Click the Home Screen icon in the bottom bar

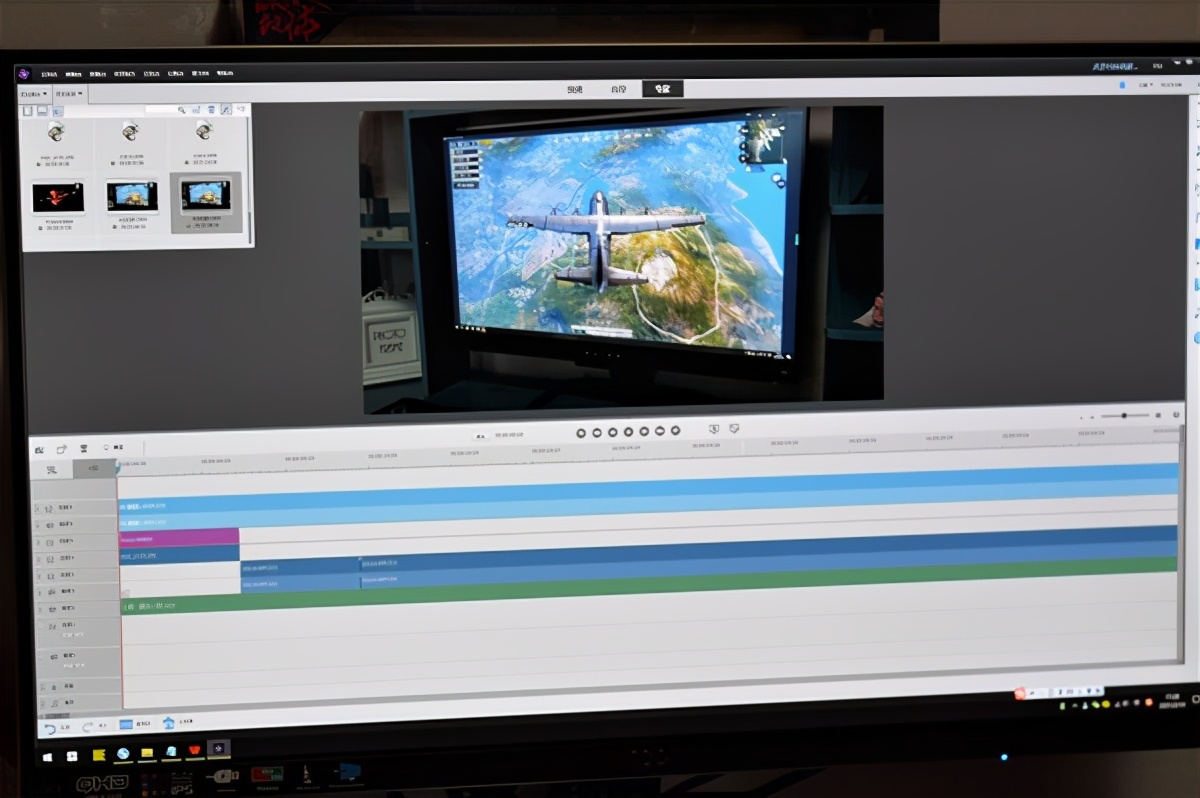(168, 722)
